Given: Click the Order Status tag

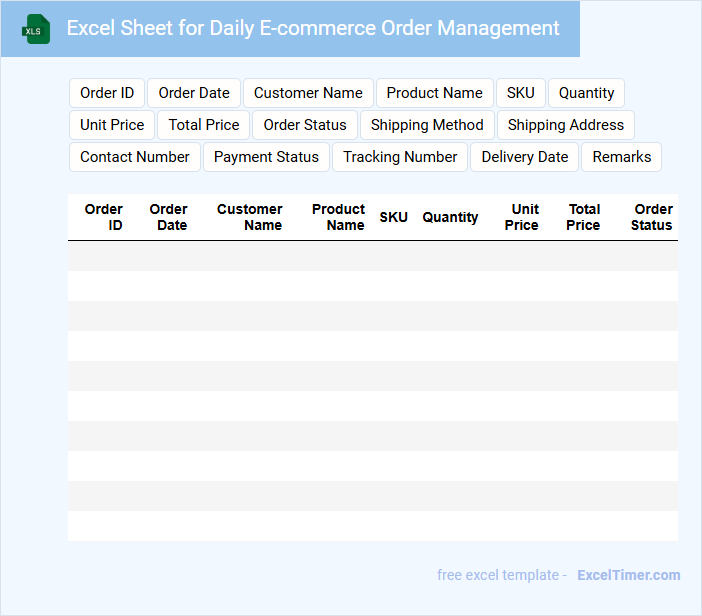Looking at the screenshot, I should (305, 125).
